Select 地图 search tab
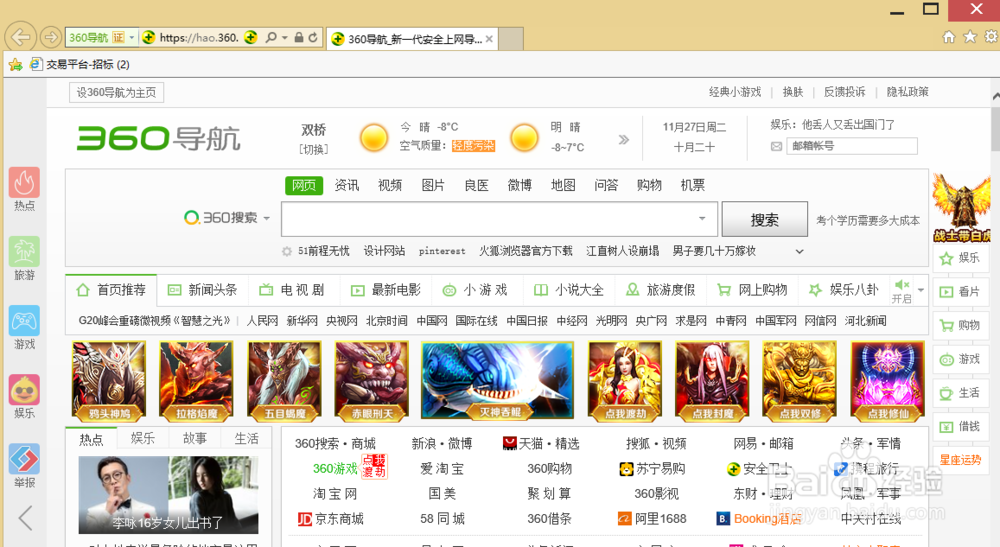Image resolution: width=1000 pixels, height=547 pixels. [563, 186]
